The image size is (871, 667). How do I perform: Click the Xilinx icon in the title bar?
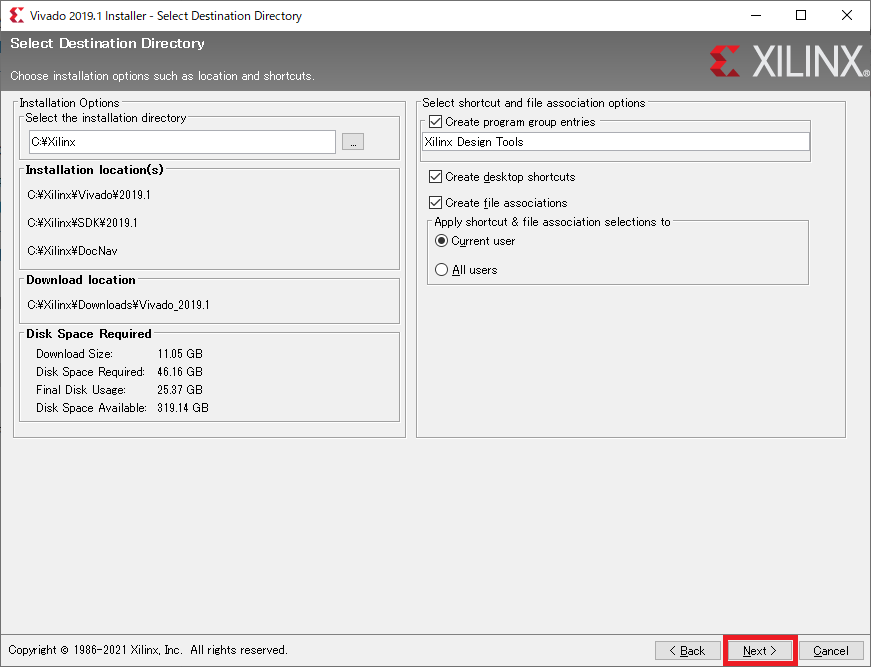click(14, 16)
